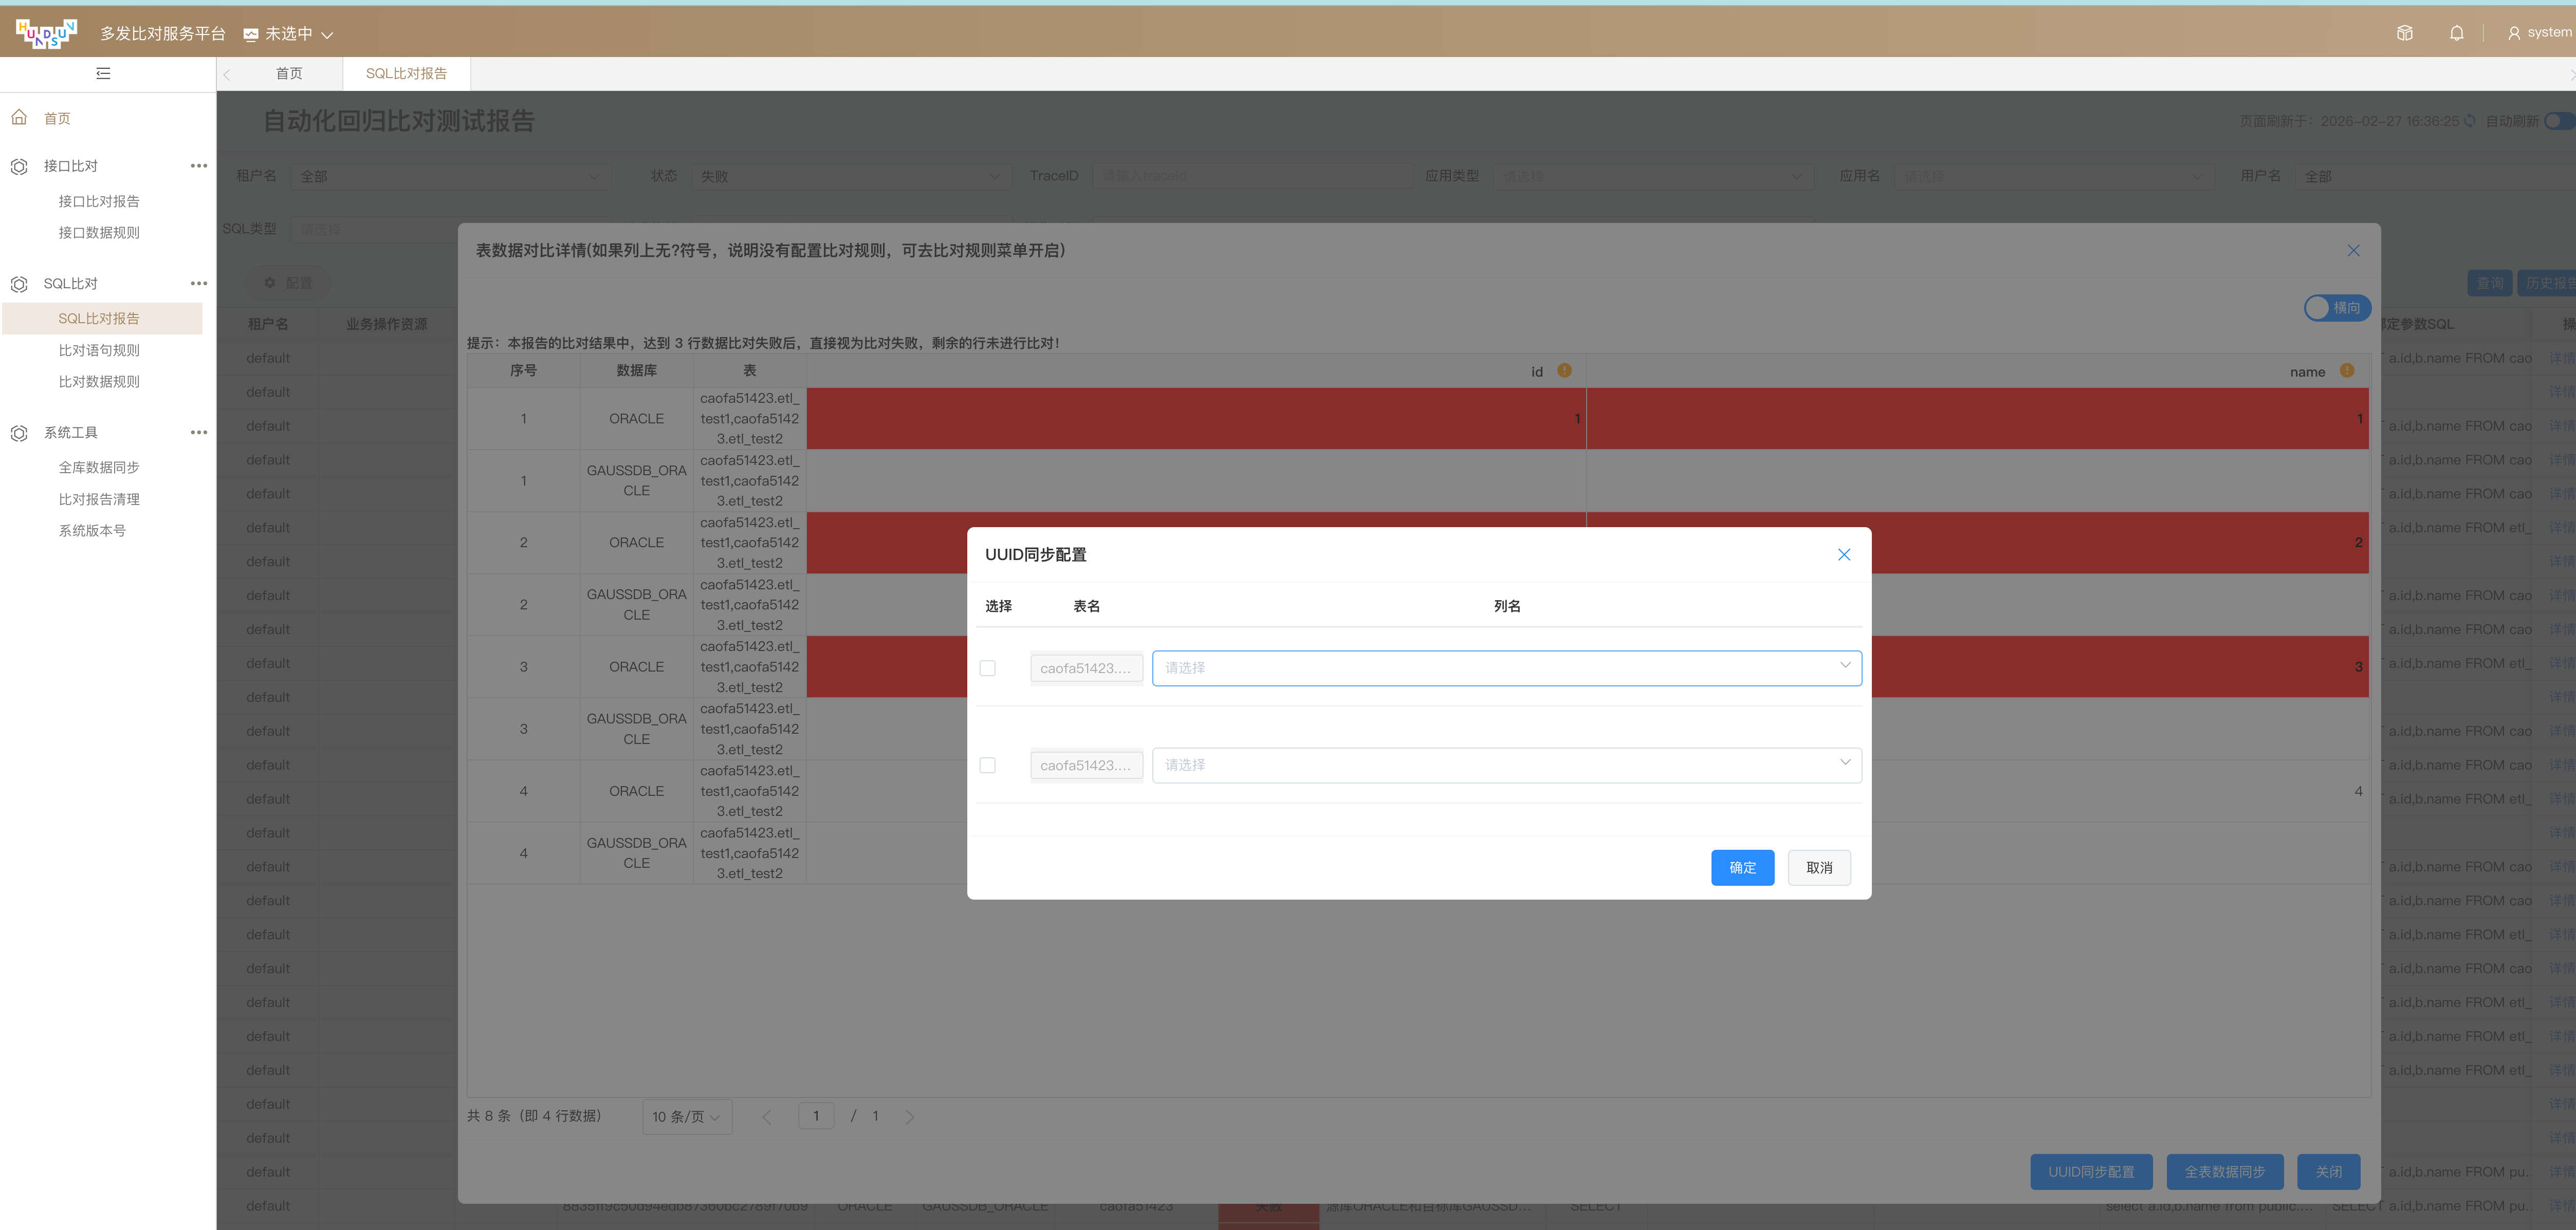Click the page refresh icon next to timestamp
Screen dimensions: 2576x1230
[x=2468, y=120]
